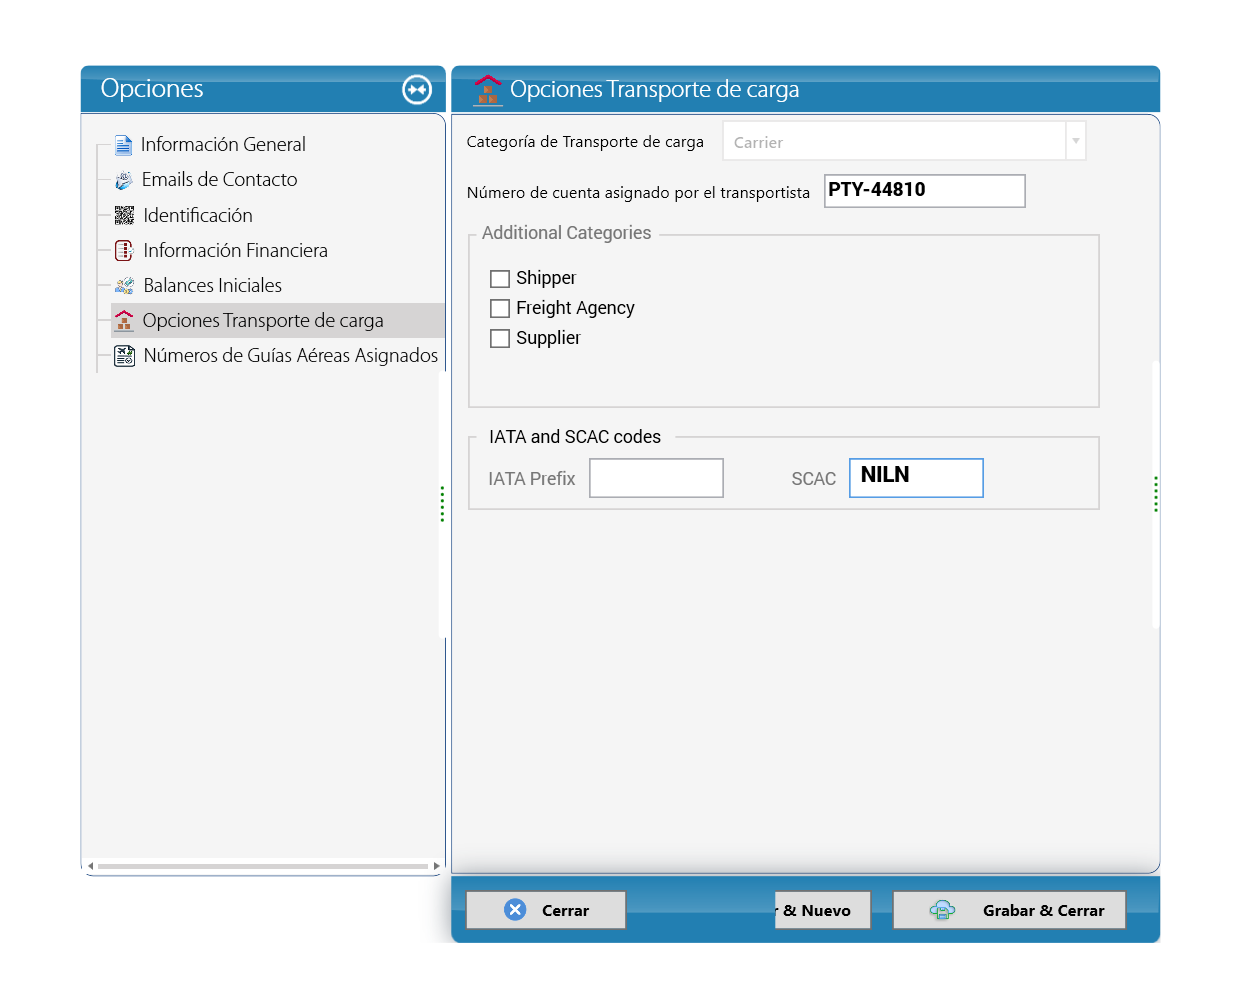Click the Información Financiera icon
Screen dimensions: 1250x1000
click(124, 250)
